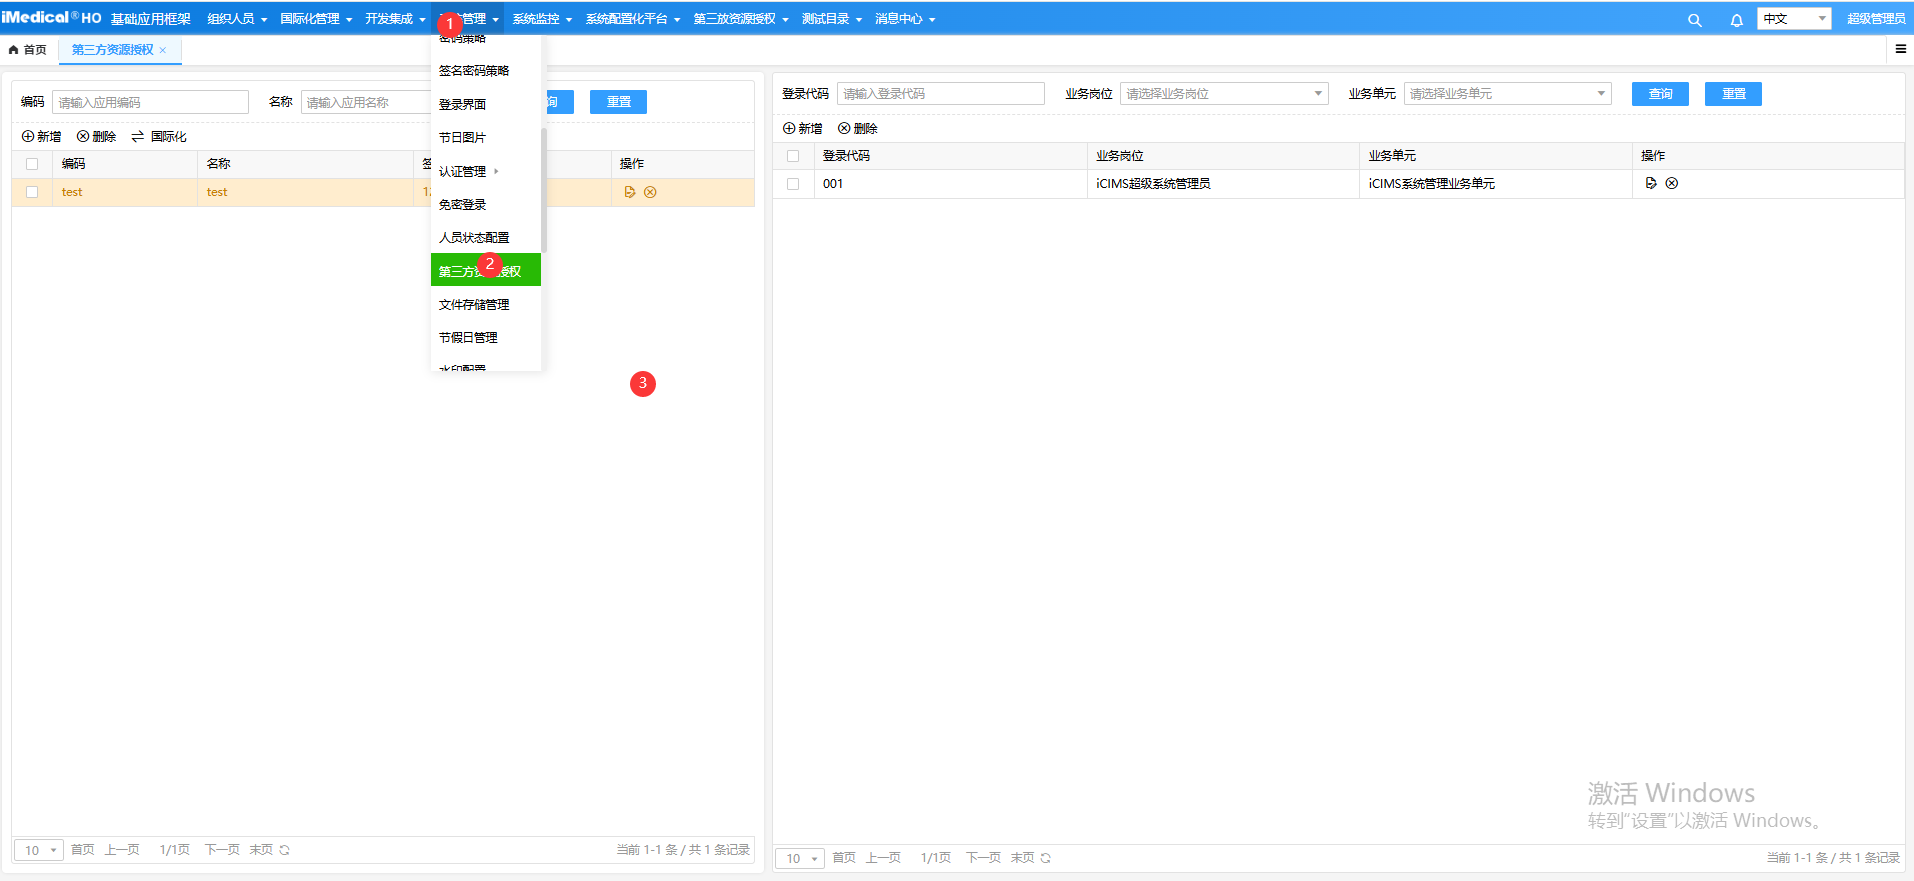
Task: Select 节假日管理 from the dropdown menu
Action: (x=468, y=338)
